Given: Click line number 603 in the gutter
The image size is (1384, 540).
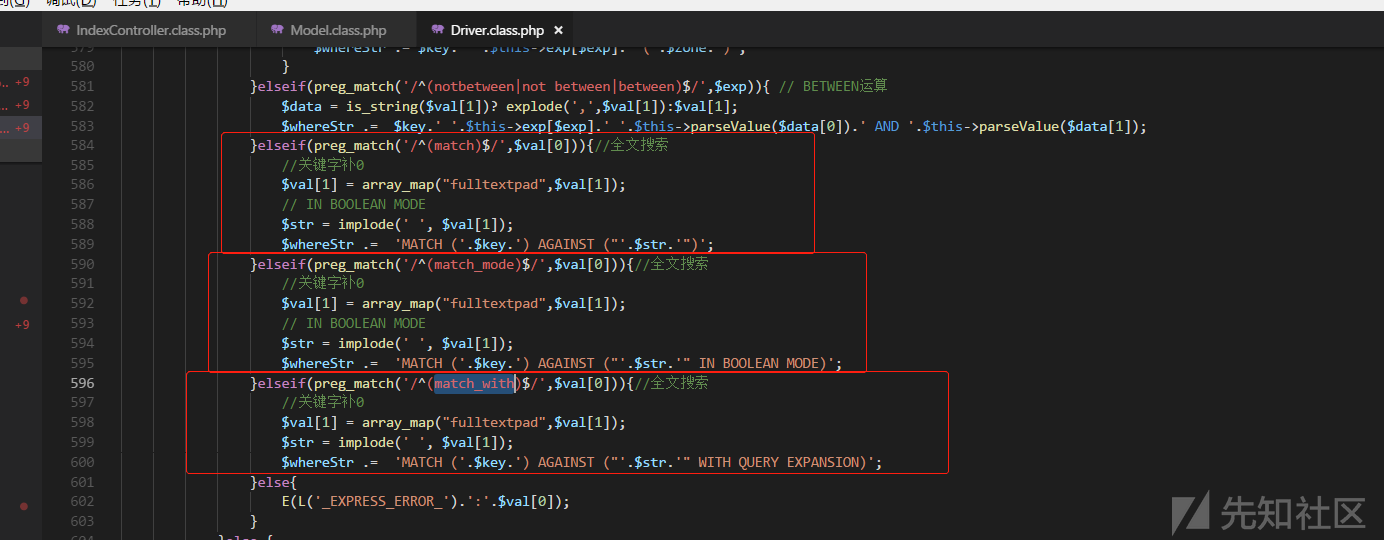Looking at the screenshot, I should point(82,522).
